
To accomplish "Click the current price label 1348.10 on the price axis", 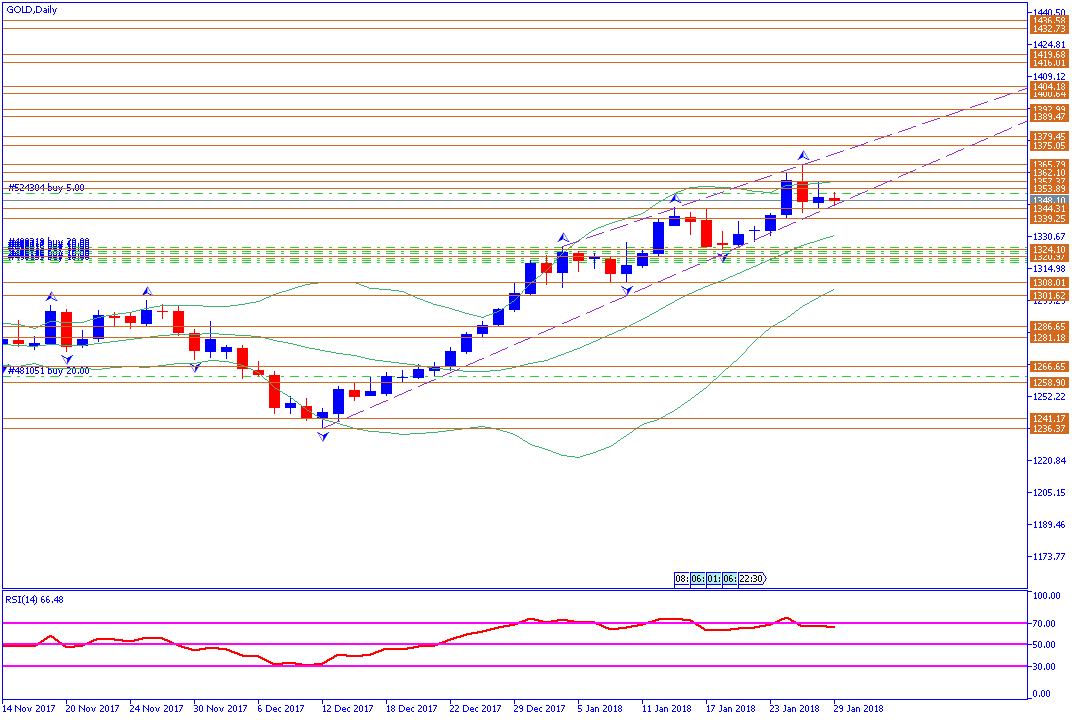I will click(x=1046, y=199).
